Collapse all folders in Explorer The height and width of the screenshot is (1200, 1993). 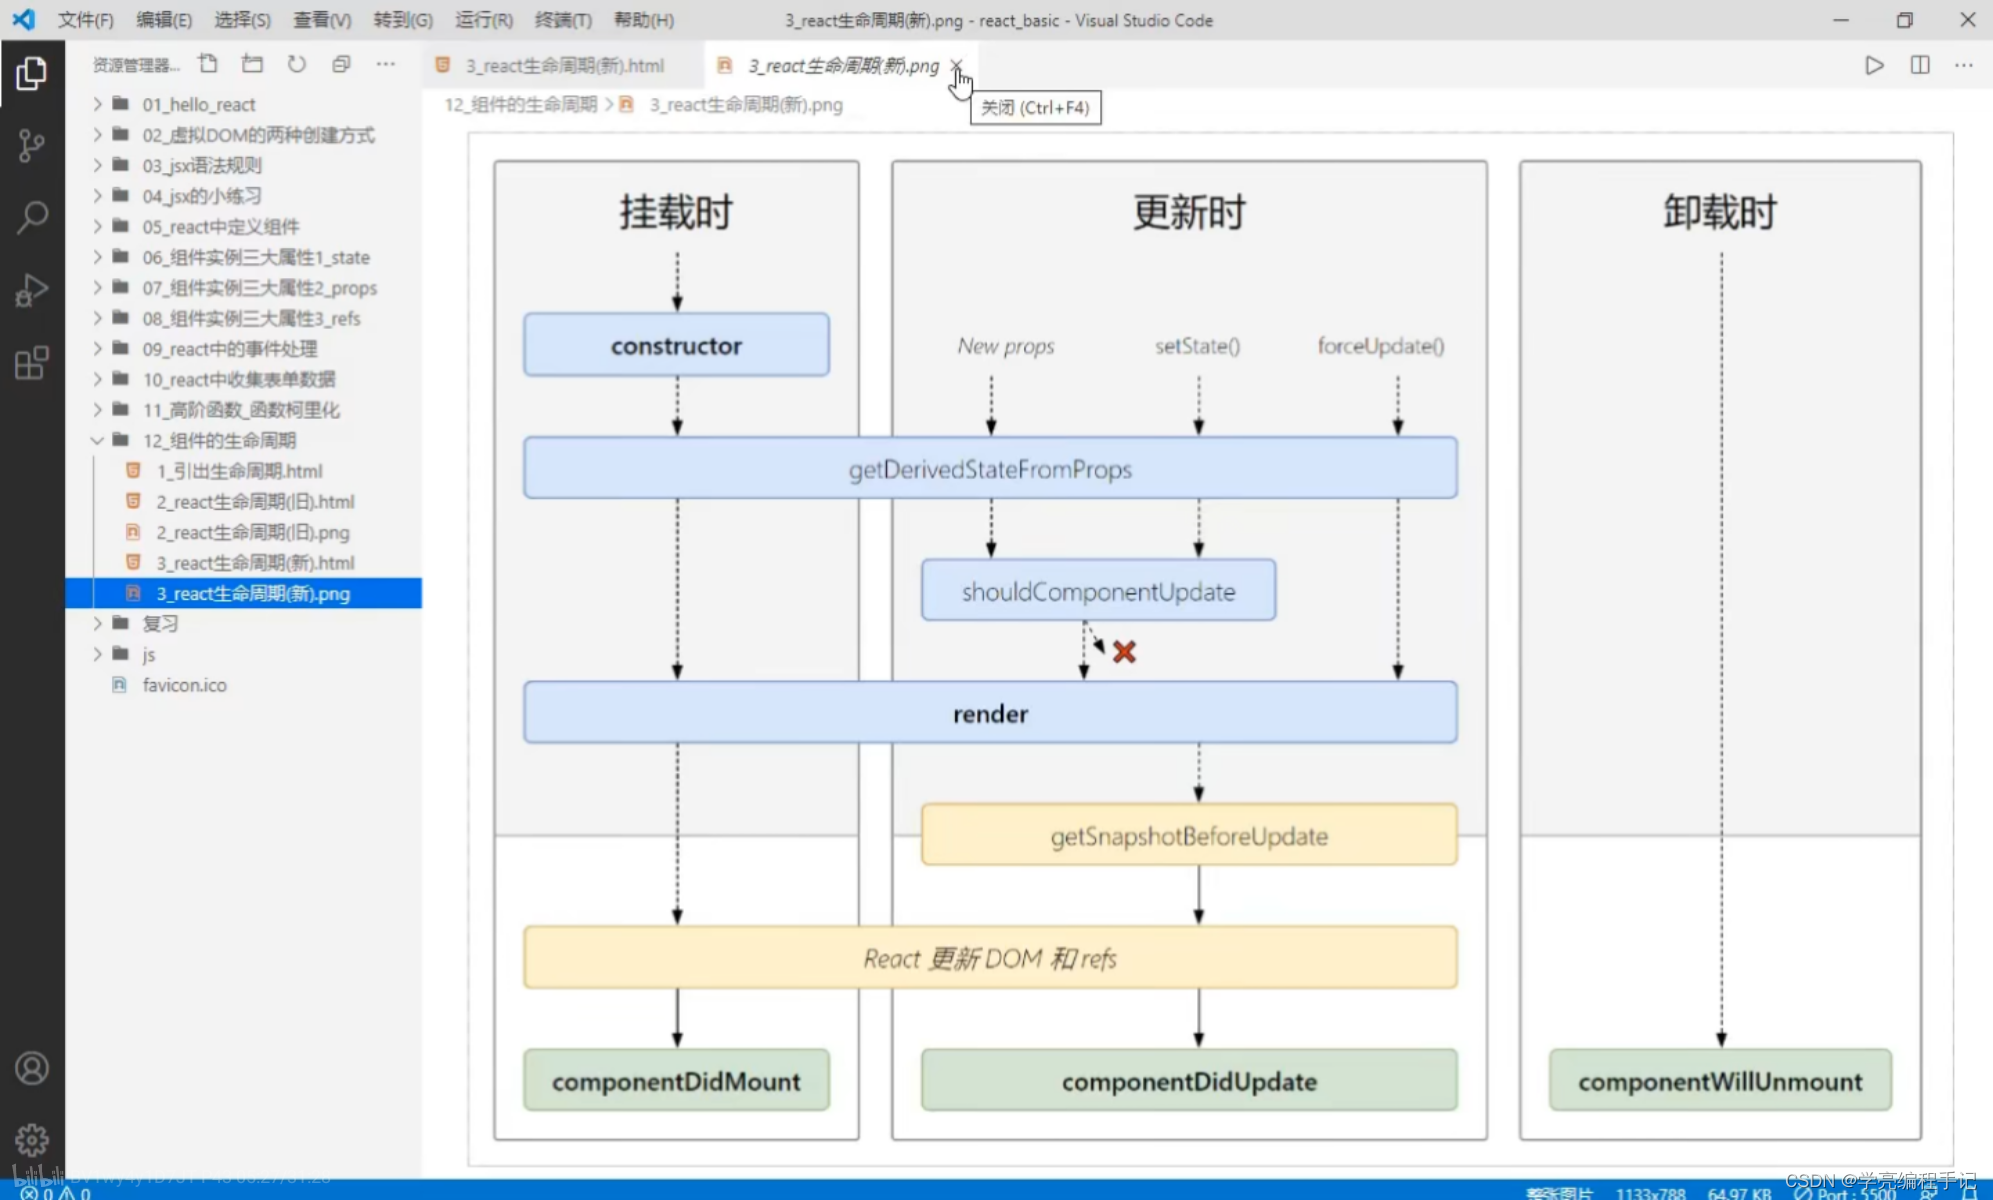[341, 65]
